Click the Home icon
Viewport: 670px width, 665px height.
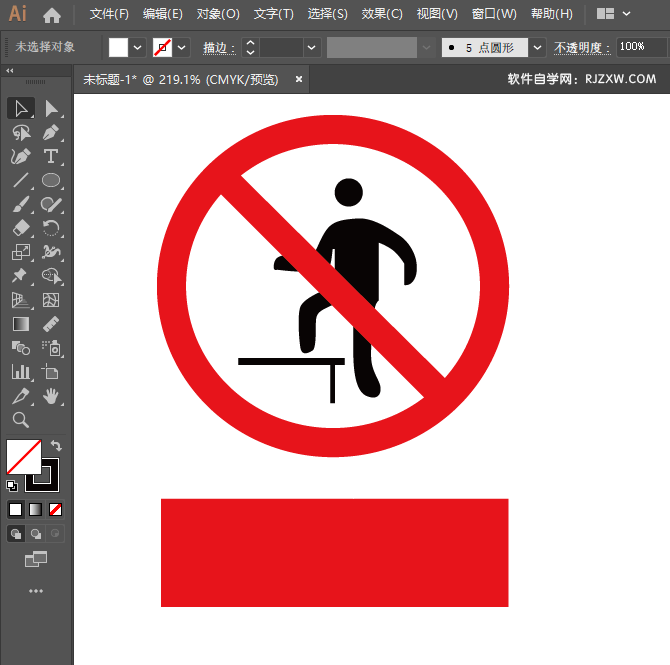coord(52,15)
